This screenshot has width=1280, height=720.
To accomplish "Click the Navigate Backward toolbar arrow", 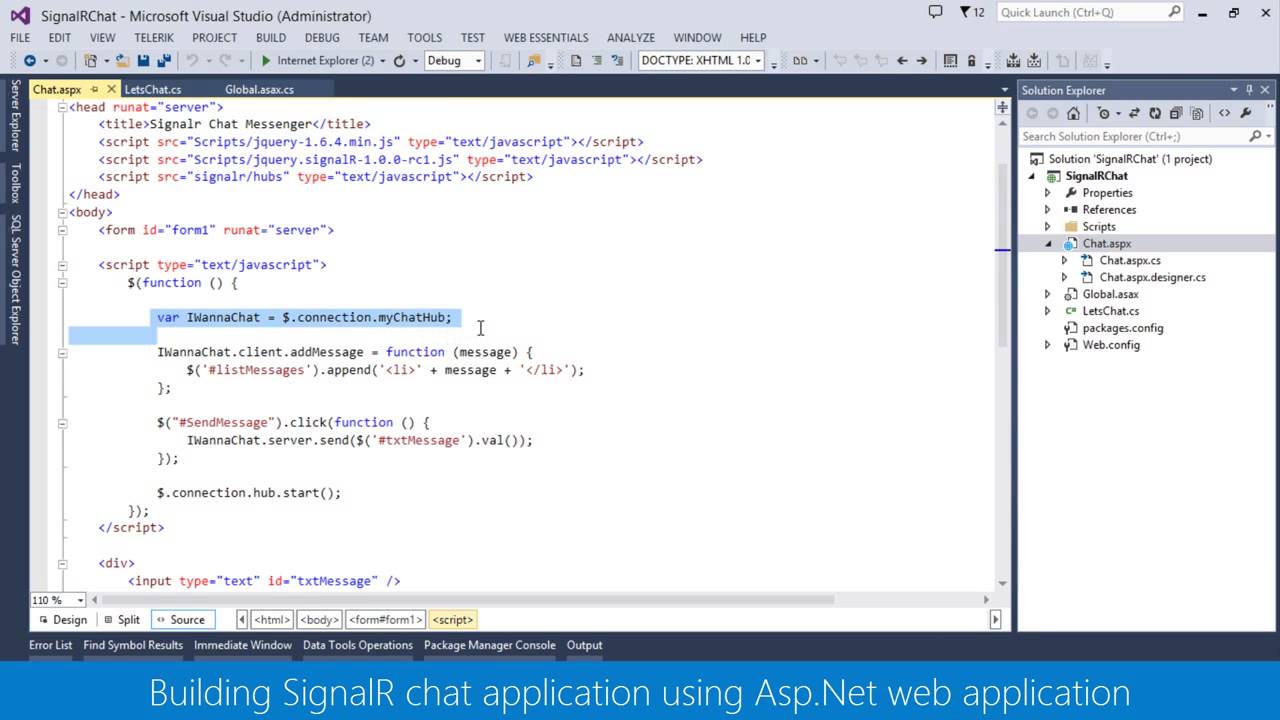I will pos(29,61).
